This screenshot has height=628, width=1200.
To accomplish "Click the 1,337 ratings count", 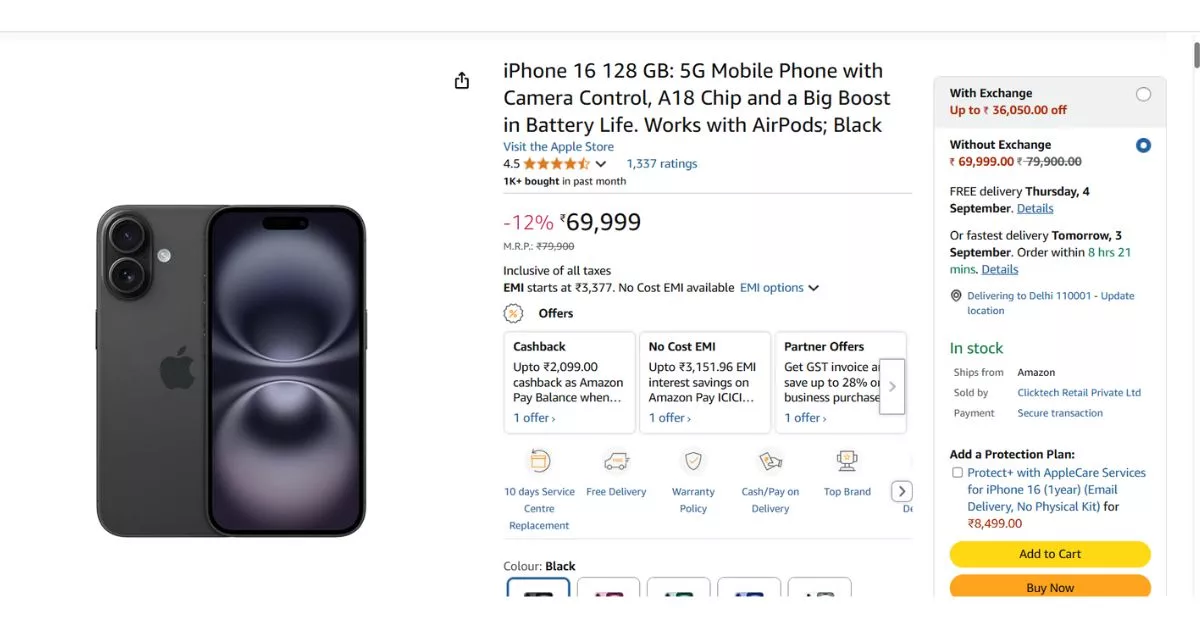I will click(x=661, y=163).
